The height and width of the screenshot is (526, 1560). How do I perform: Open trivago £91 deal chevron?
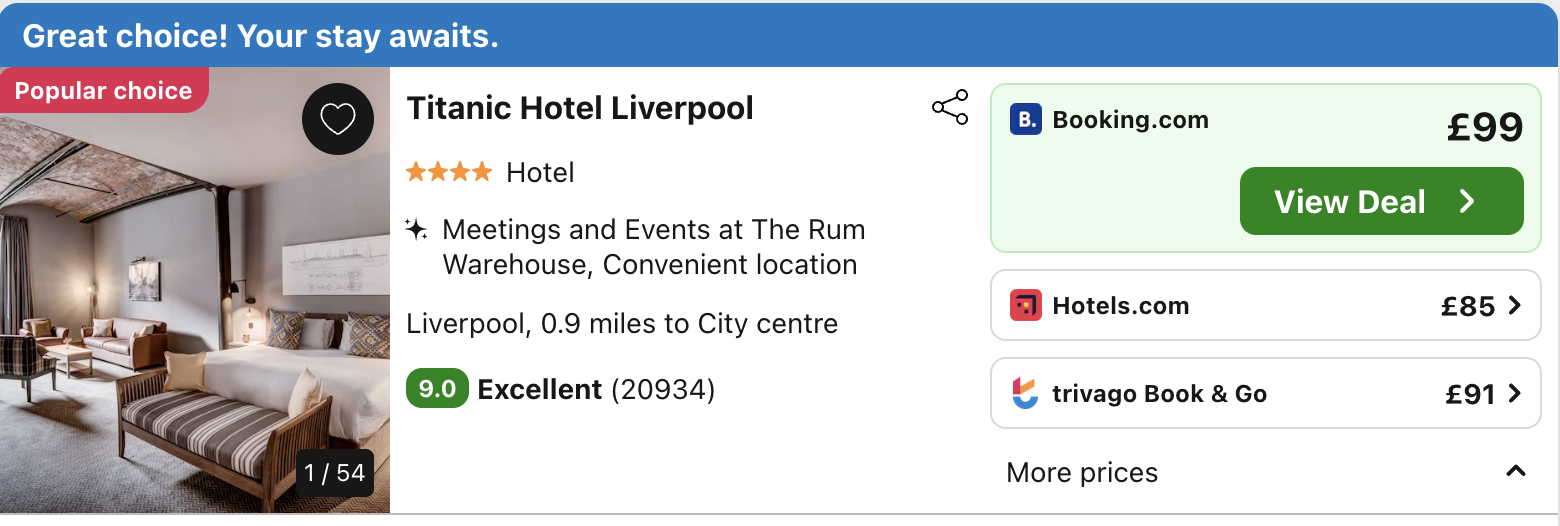pyautogui.click(x=1514, y=393)
